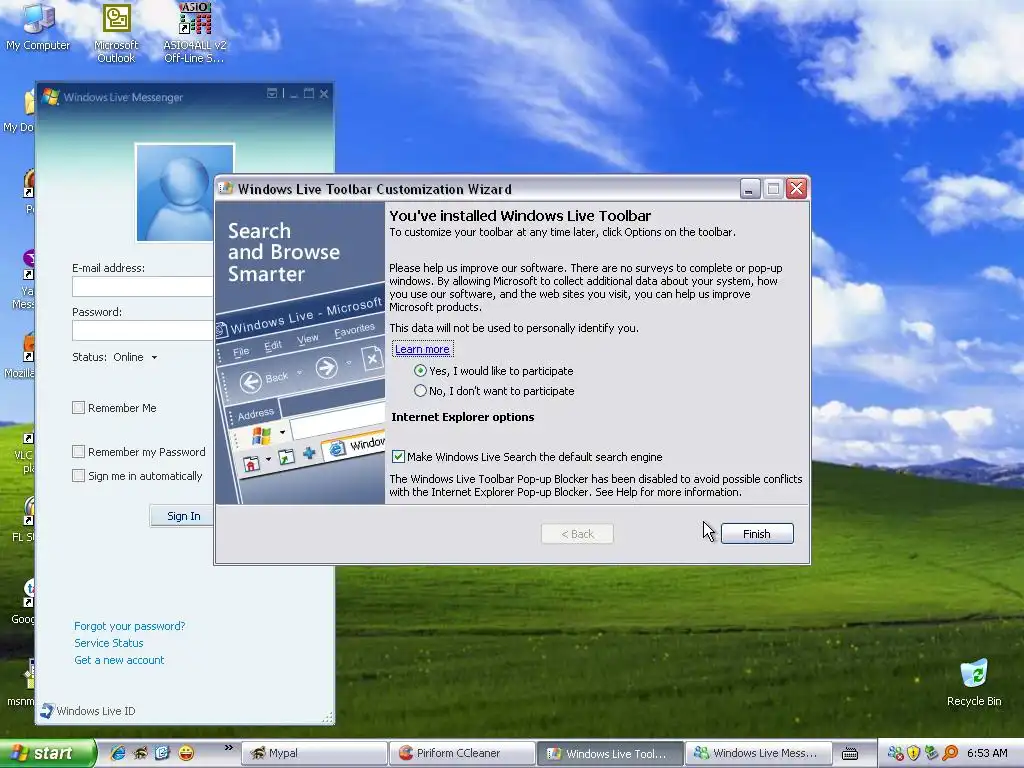Open ASIO4ALL v2 Off-Line Settings shortcut
1024x768 pixels.
[195, 33]
